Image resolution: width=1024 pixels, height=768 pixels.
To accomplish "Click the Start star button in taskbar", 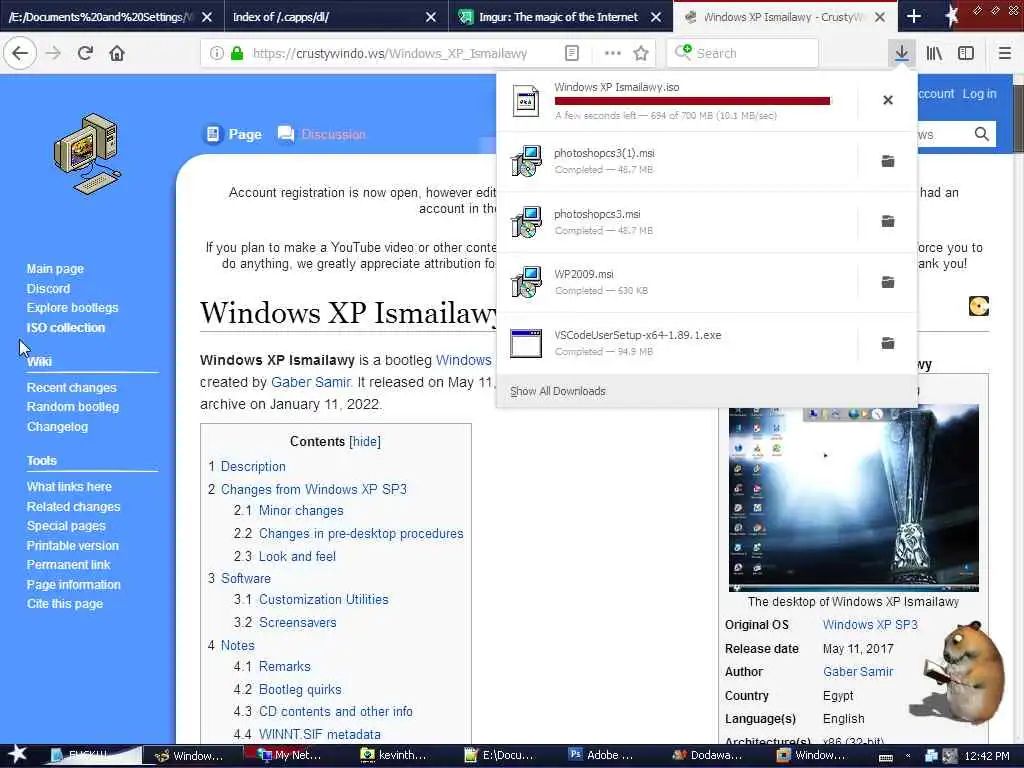I will coord(17,754).
